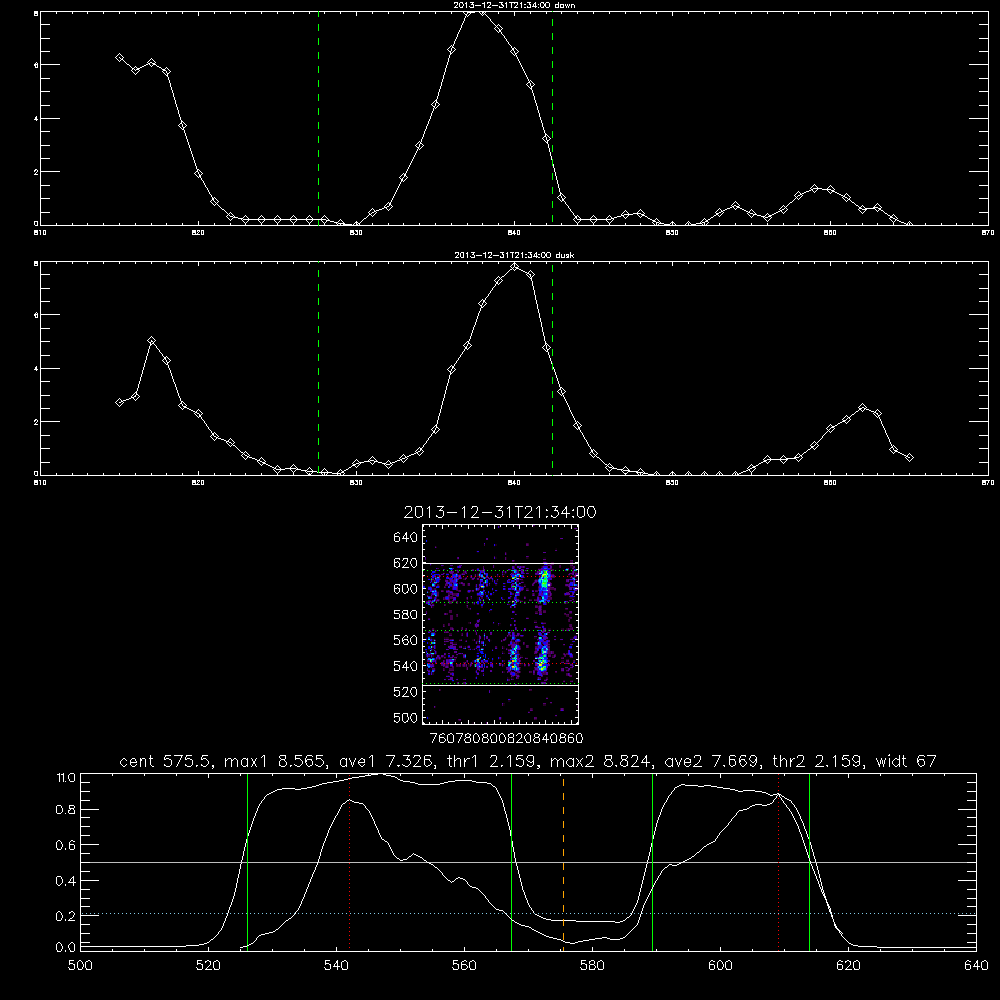Click the green vertical line near 614 in the bottom plot
Viewport: 1000px width, 1000px height.
[809, 861]
